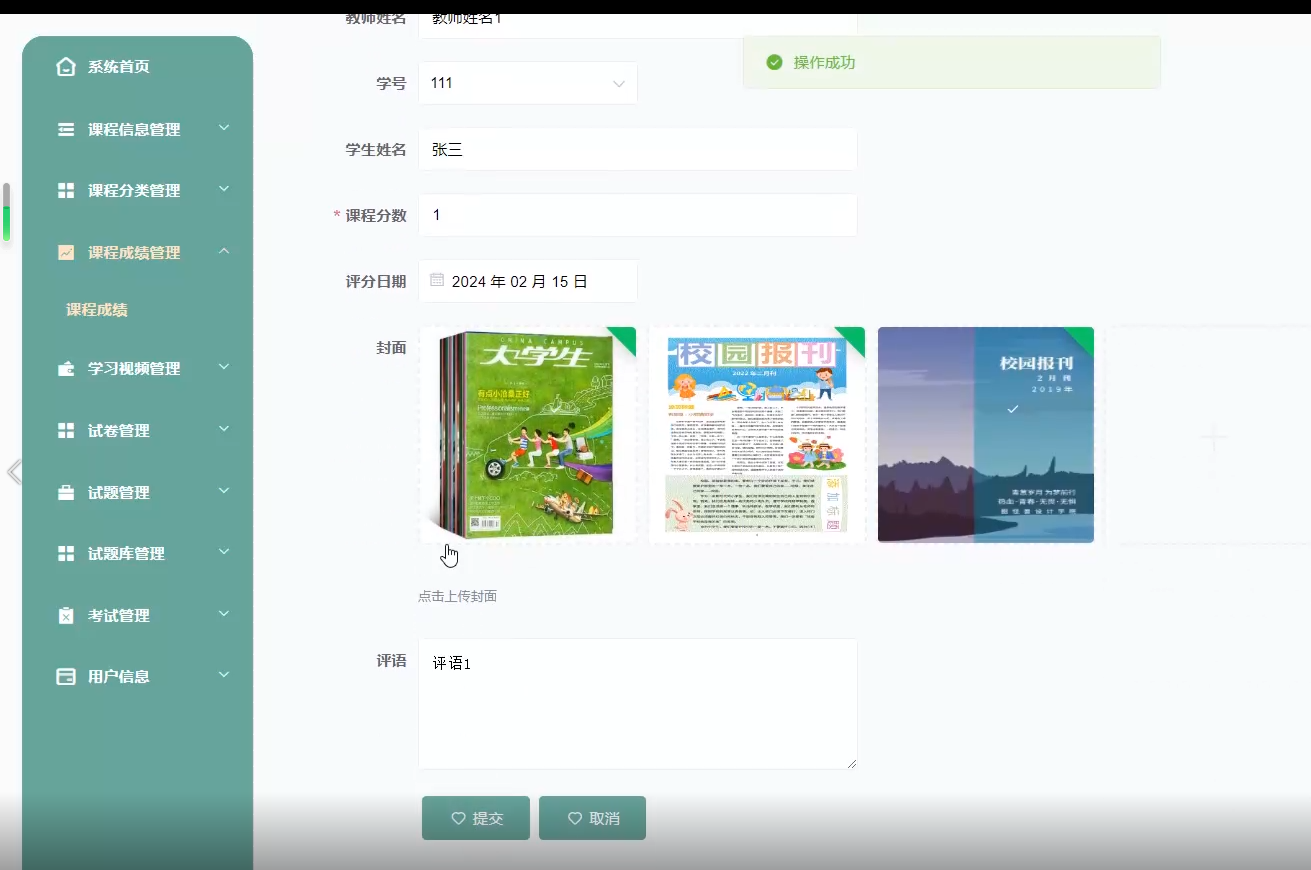Submit the form with 提交 button
1311x870 pixels.
tap(476, 818)
